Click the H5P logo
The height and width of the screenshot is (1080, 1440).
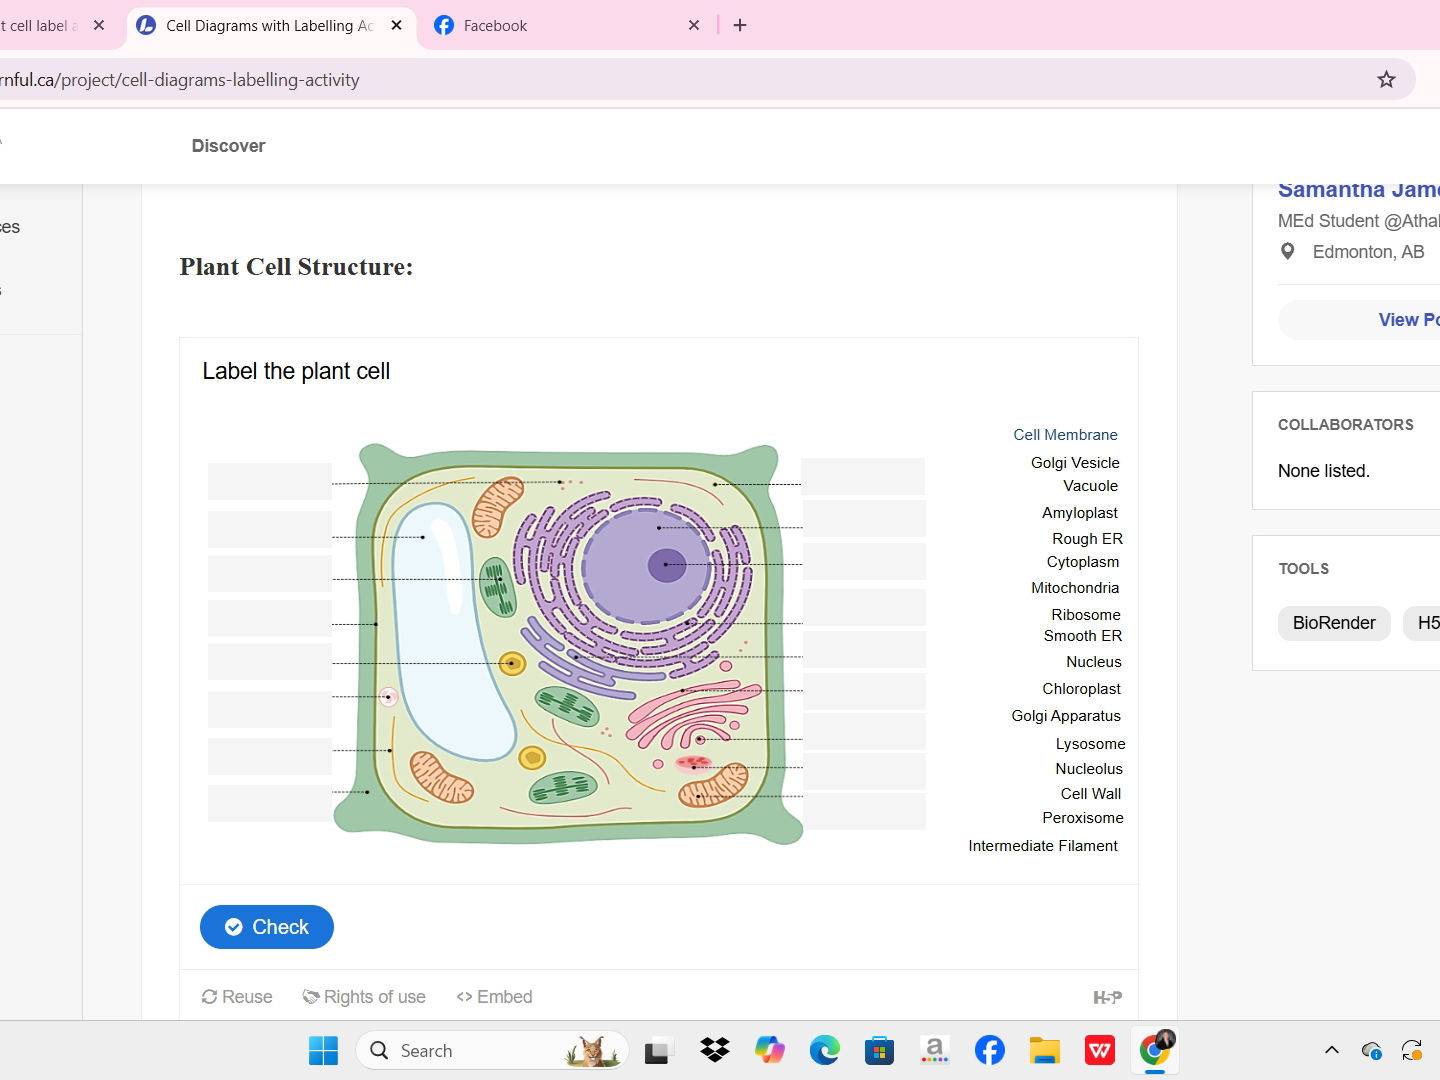click(x=1108, y=997)
